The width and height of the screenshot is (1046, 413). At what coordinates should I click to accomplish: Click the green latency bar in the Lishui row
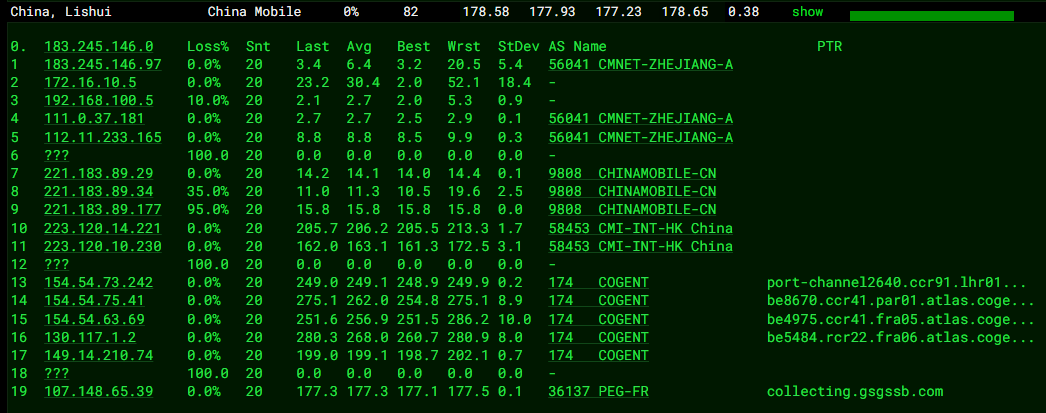pyautogui.click(x=932, y=16)
